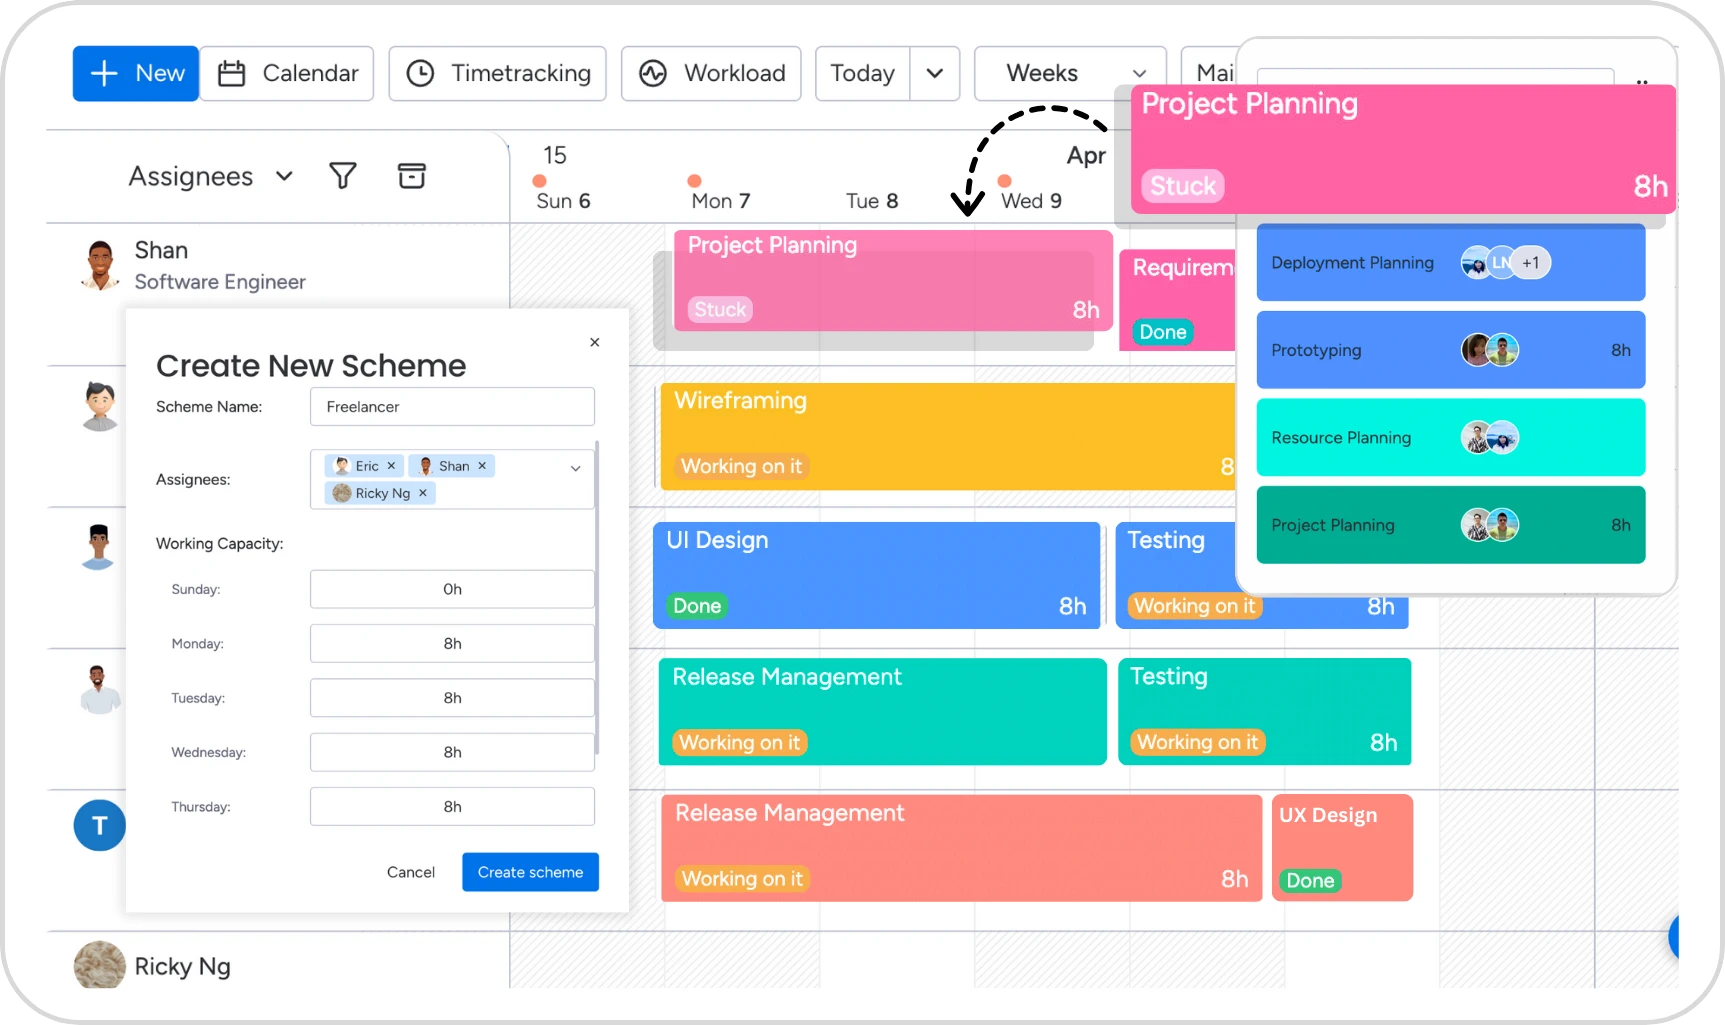Viewport: 1725px width, 1025px height.
Task: Open the Assignees column dropdown
Action: click(x=285, y=175)
